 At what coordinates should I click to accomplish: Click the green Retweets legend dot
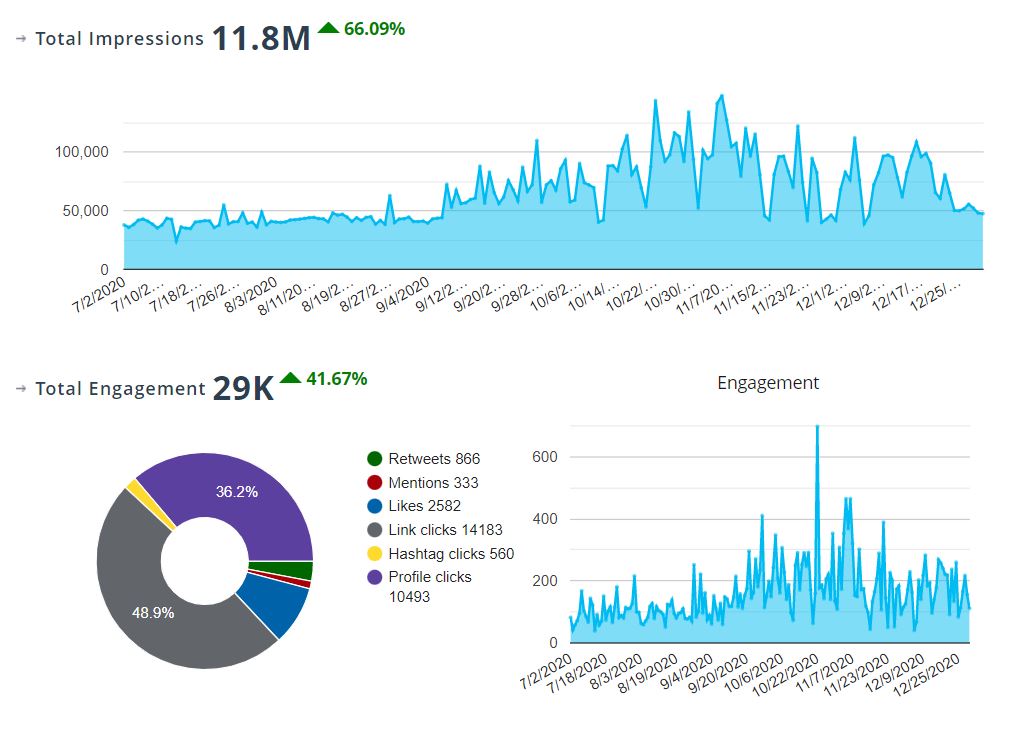(x=374, y=458)
